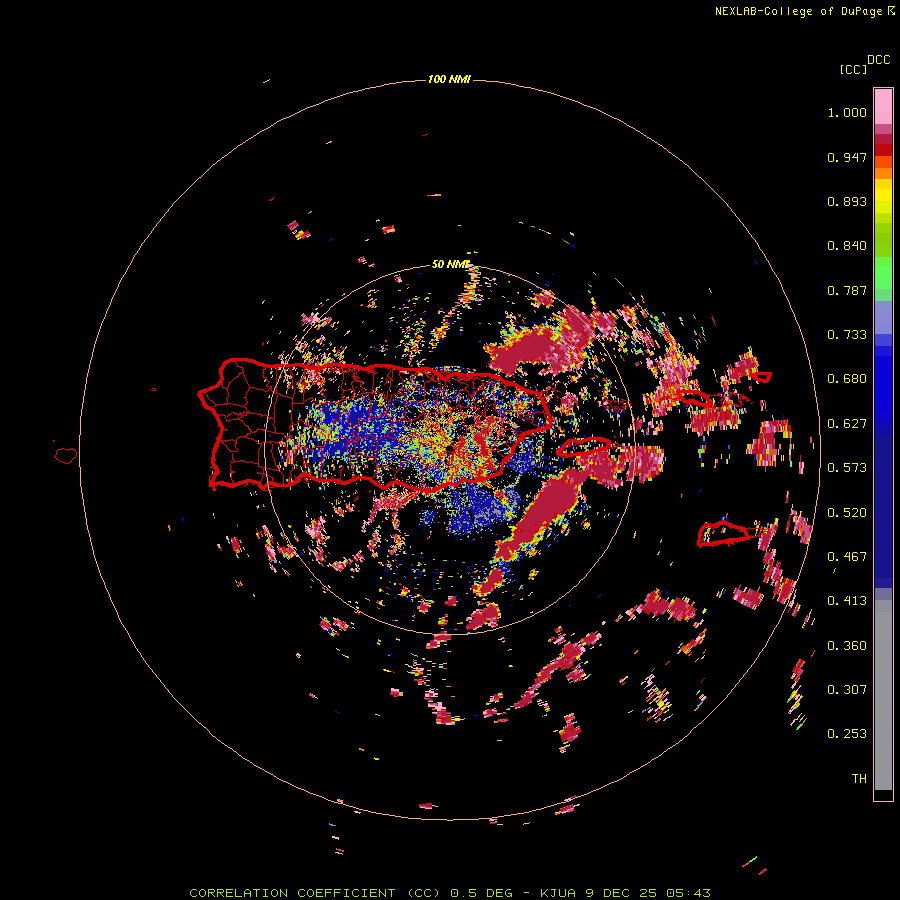Click the 50 NMI range ring label

coord(450,265)
